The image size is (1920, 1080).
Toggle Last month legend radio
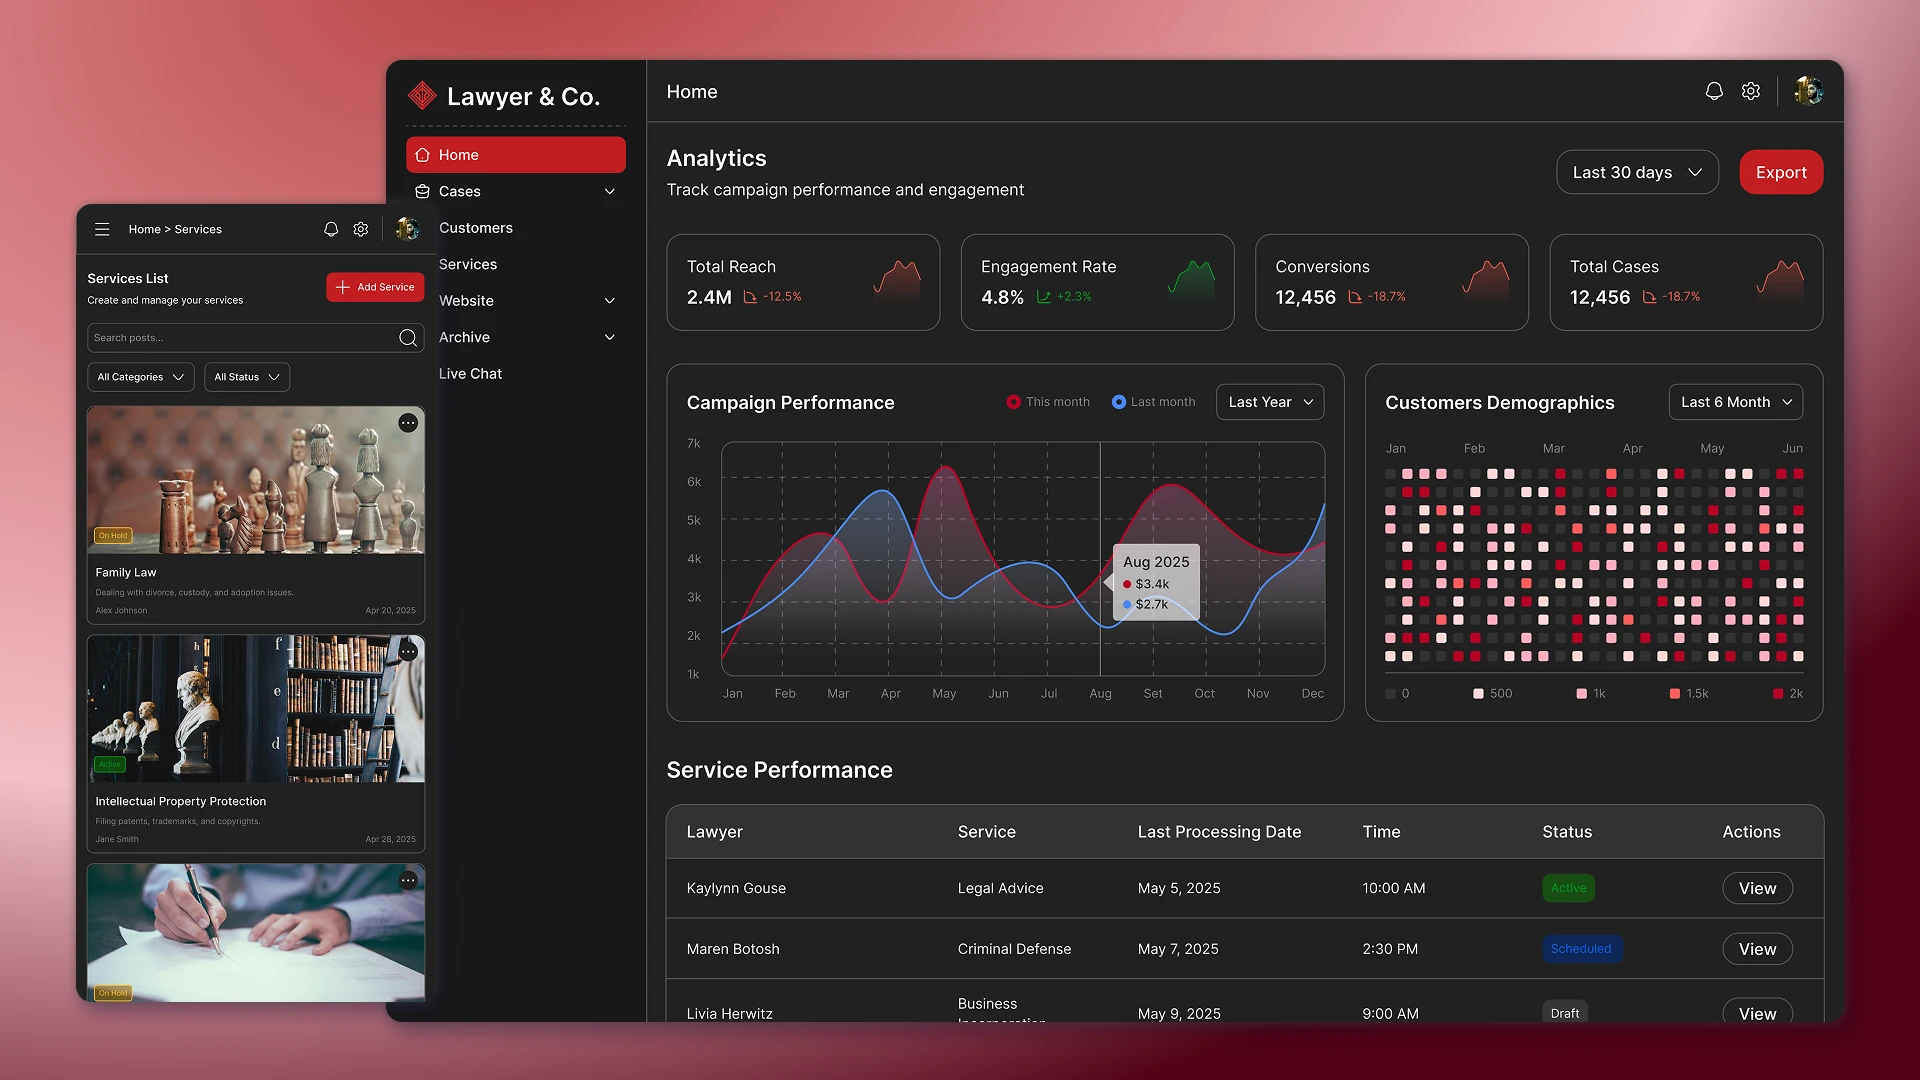[x=1118, y=402]
